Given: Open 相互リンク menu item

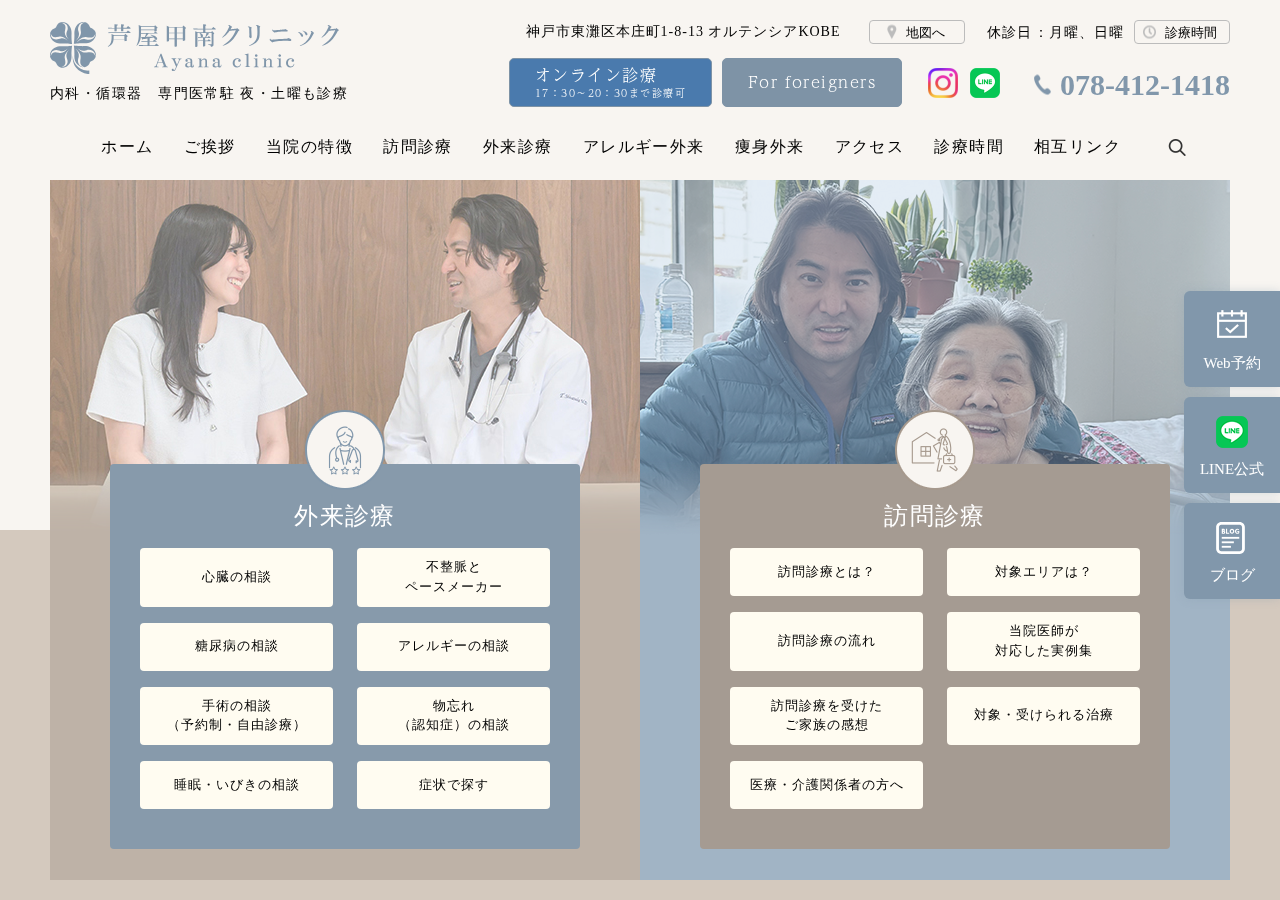Looking at the screenshot, I should point(1077,147).
